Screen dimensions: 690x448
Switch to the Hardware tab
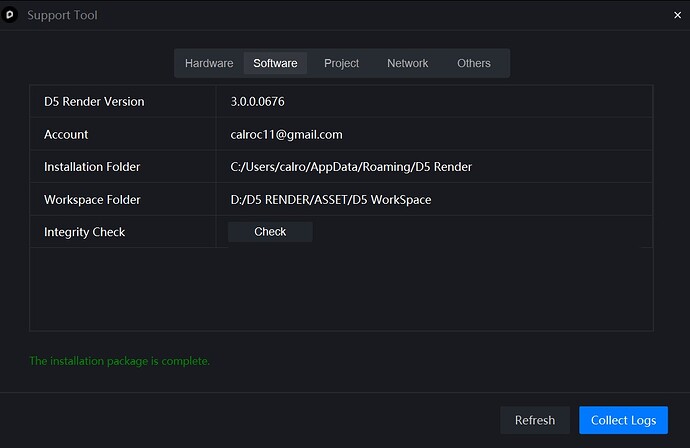[x=209, y=63]
